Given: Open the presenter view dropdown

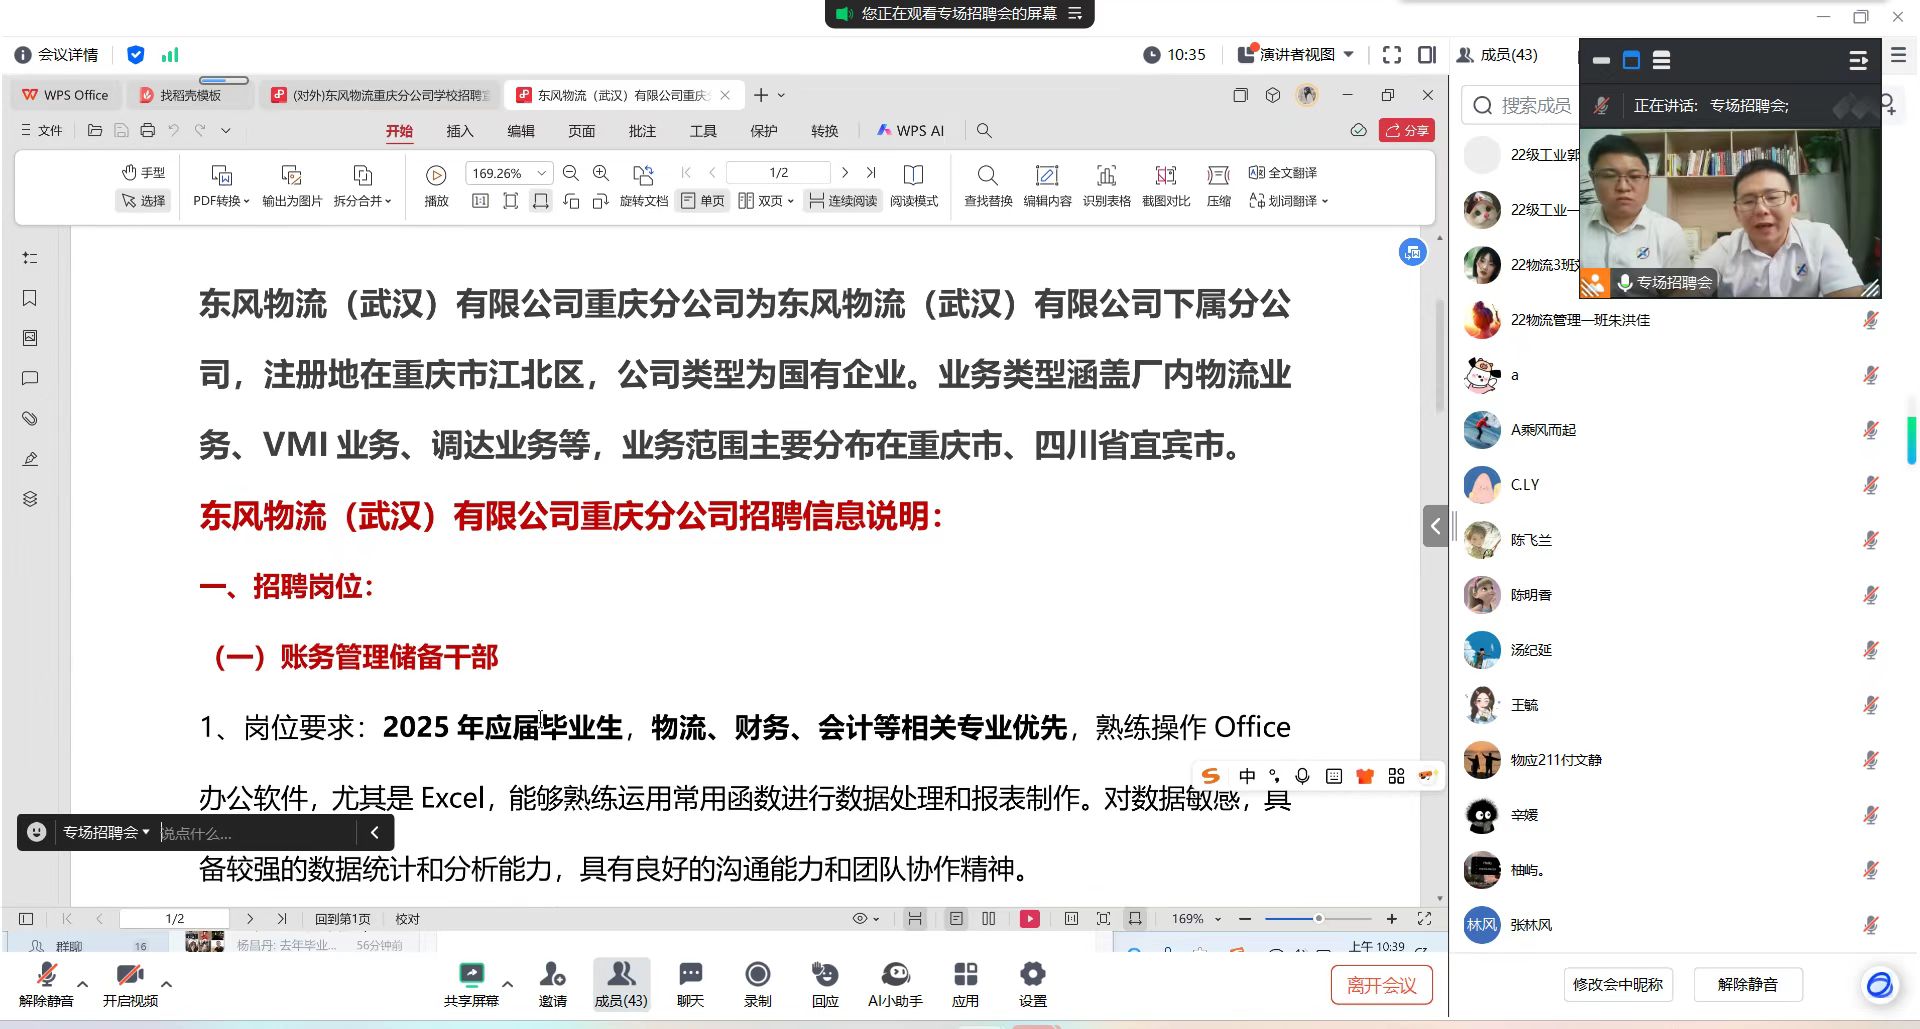Looking at the screenshot, I should tap(1296, 54).
